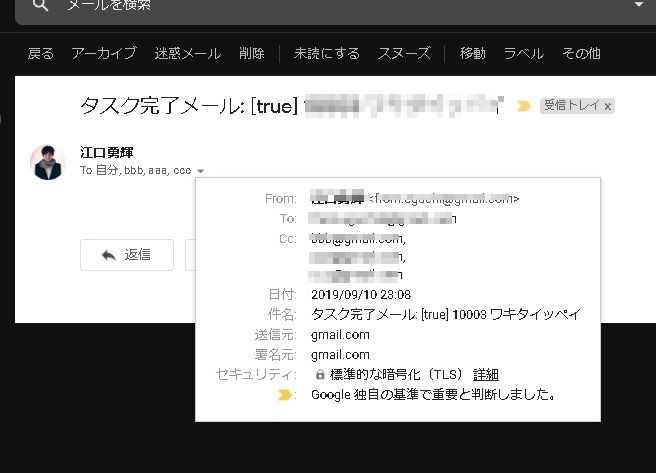656x473 pixels.
Task: Click the 受信トレイ label chip
Action: click(x=571, y=105)
